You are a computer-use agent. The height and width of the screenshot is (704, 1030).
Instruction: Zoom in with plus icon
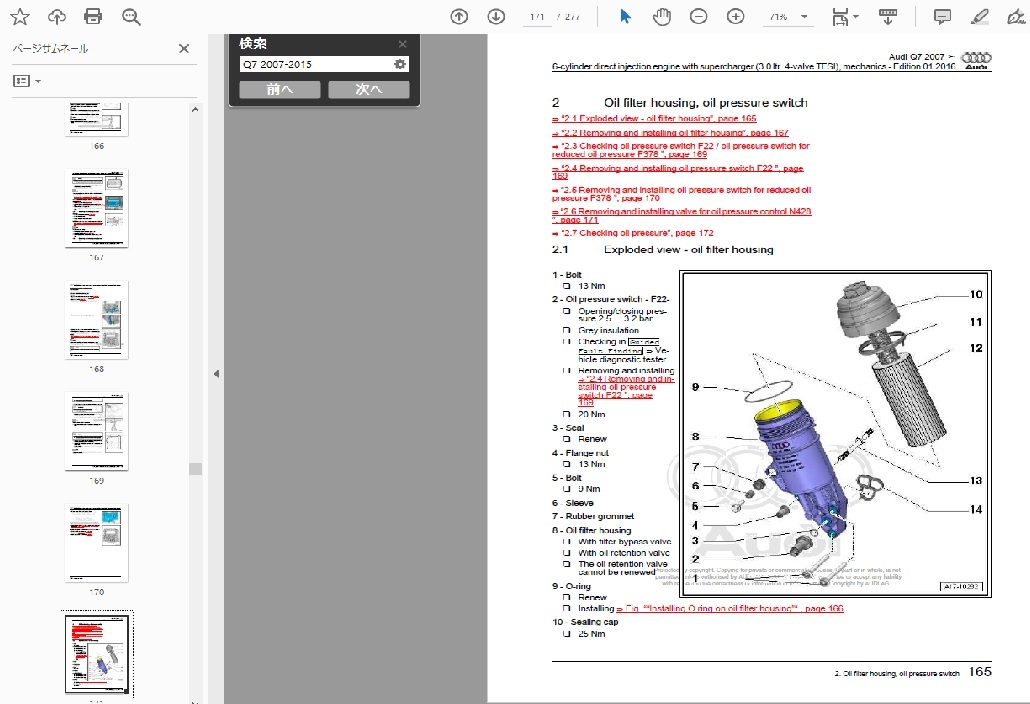735,17
